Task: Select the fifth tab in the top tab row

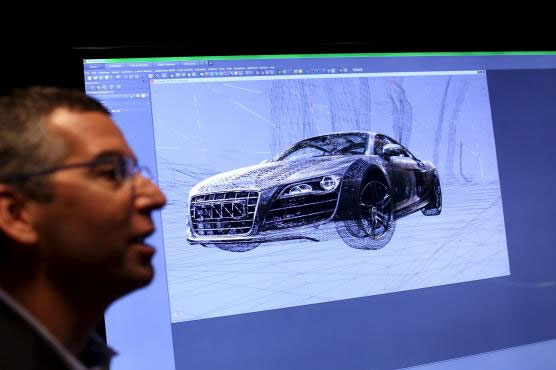Action: click(x=190, y=64)
